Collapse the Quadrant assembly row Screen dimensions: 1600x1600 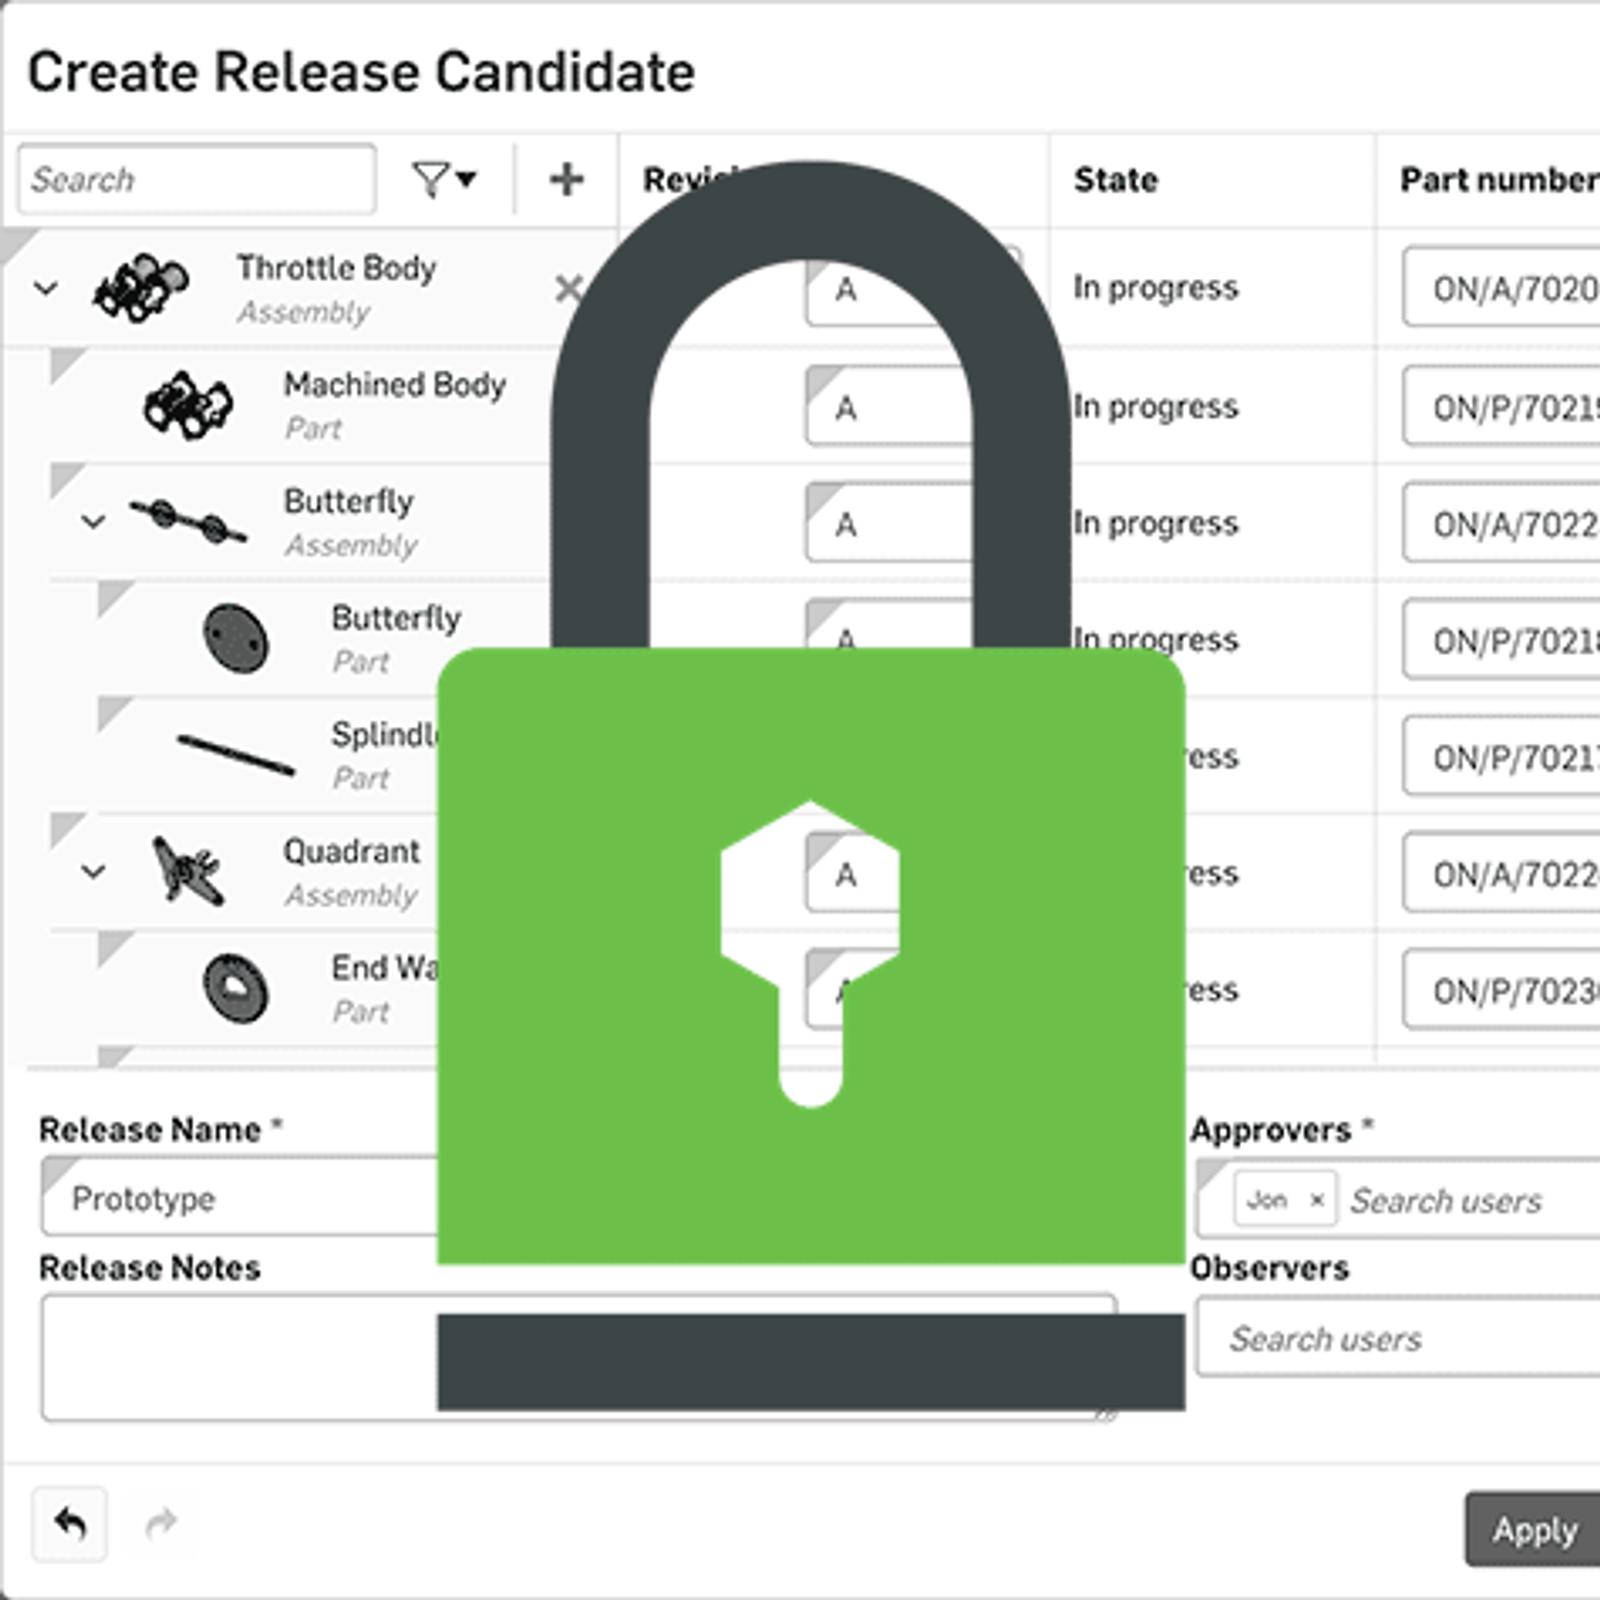[93, 872]
